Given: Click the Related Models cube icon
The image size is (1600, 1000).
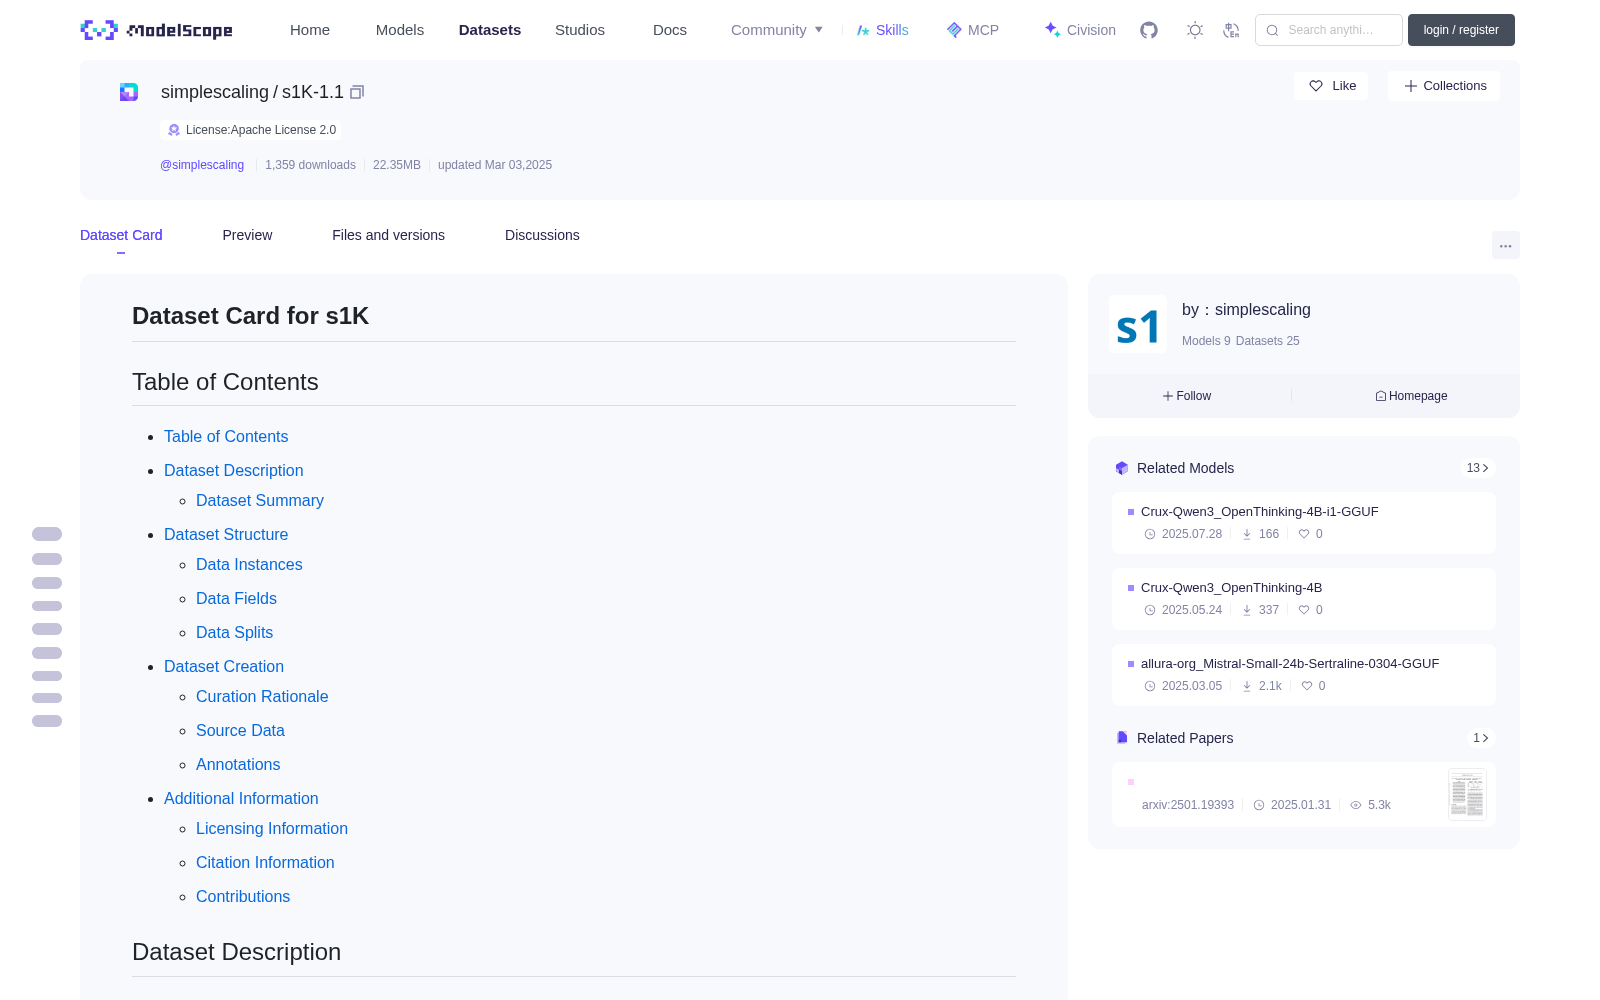Looking at the screenshot, I should click(x=1122, y=468).
